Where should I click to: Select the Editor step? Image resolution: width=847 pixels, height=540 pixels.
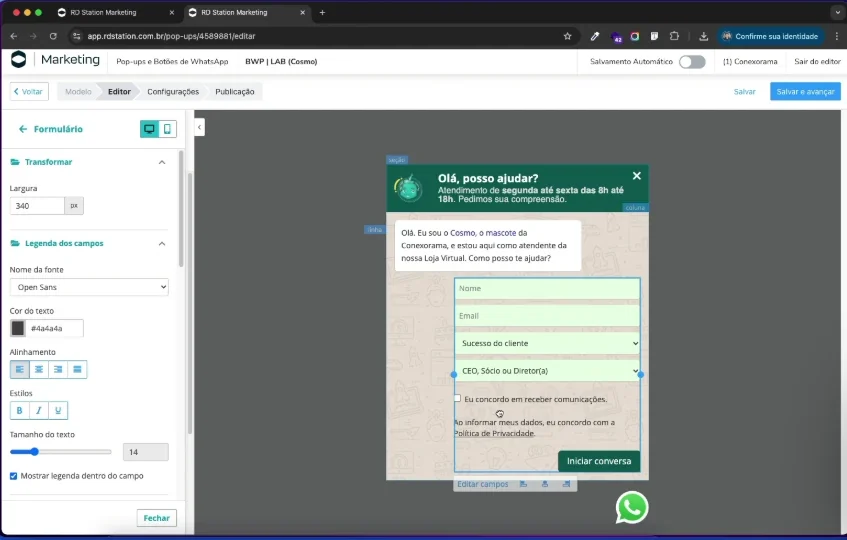click(x=119, y=92)
